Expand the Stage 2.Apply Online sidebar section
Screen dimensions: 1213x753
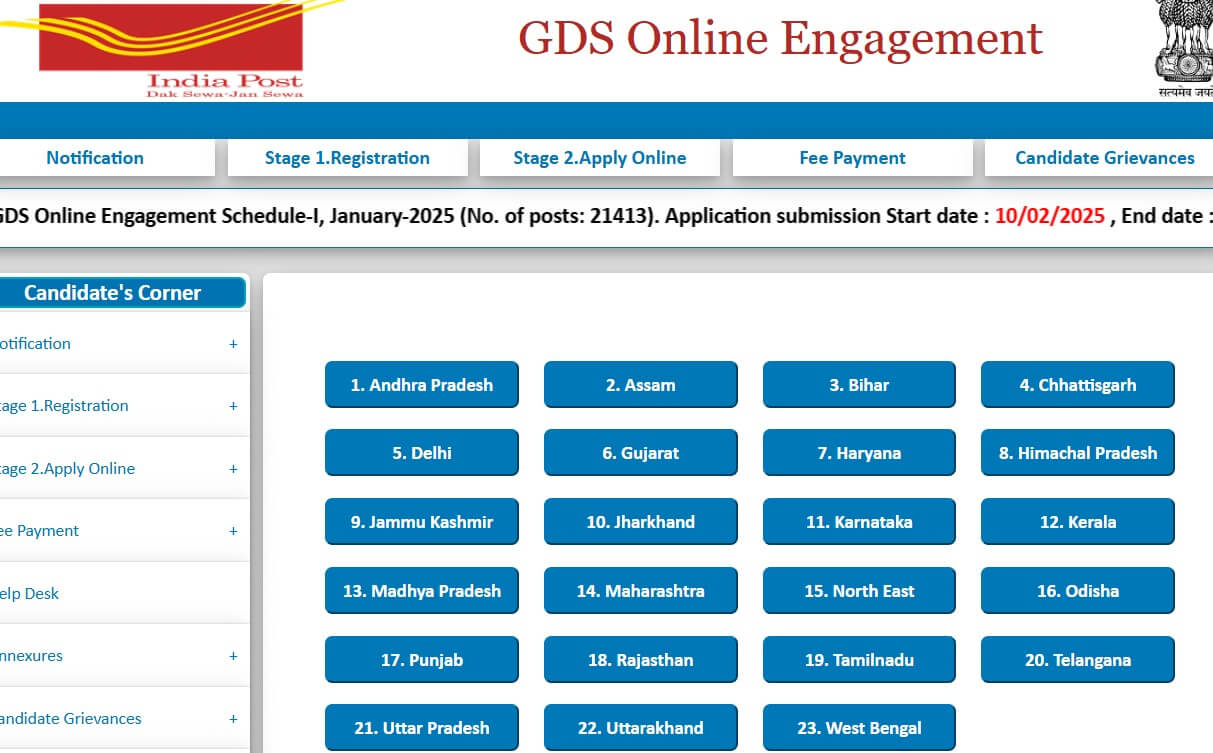(233, 468)
